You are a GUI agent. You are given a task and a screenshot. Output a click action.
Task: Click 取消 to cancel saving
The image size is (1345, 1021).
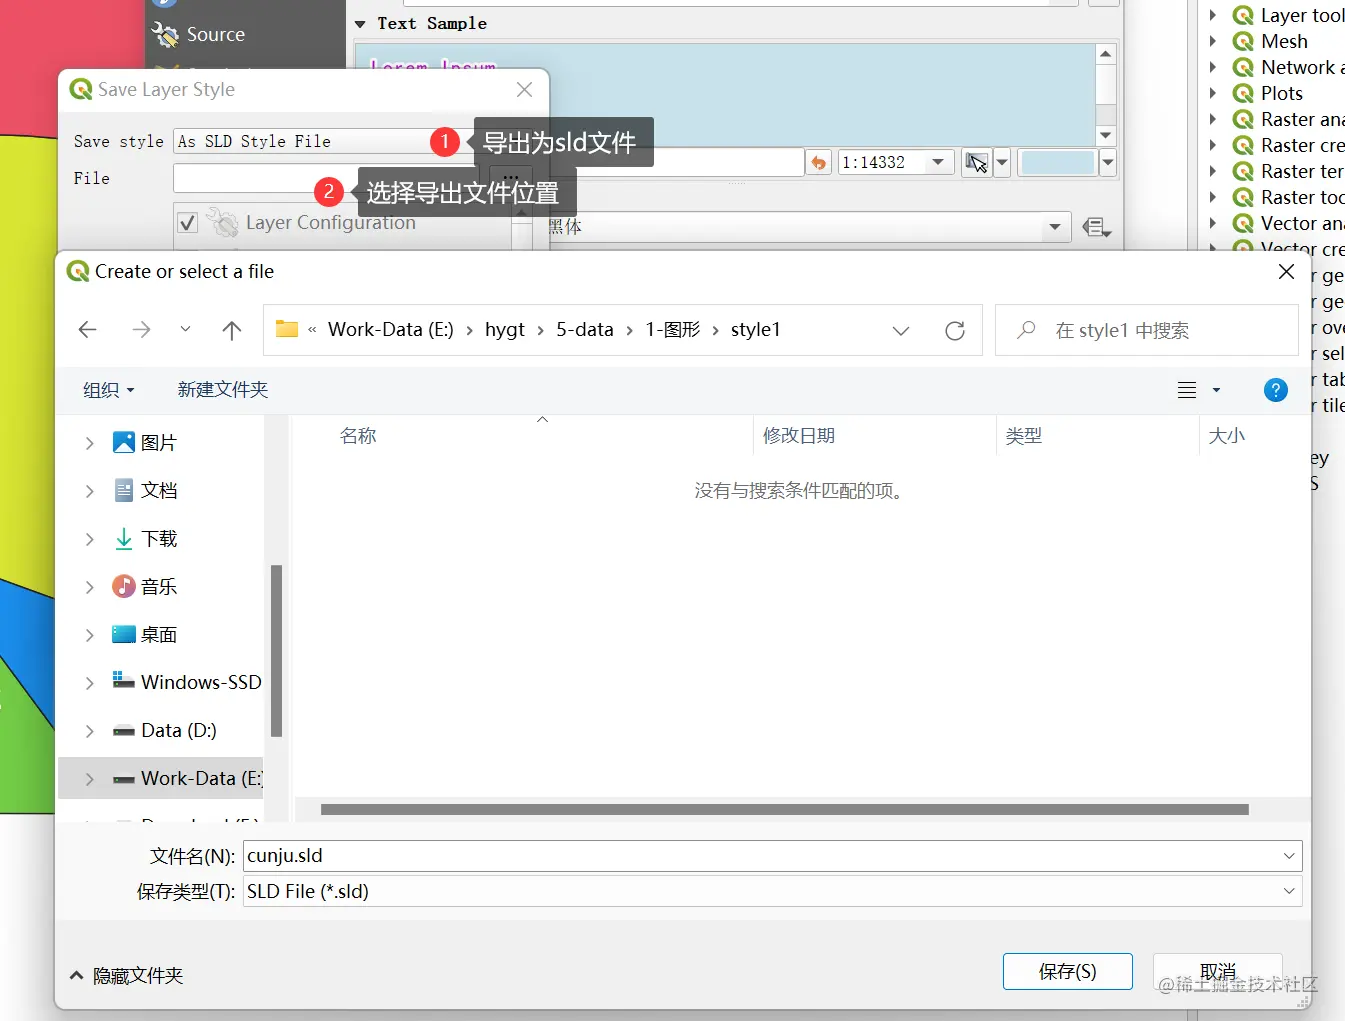[x=1218, y=971]
